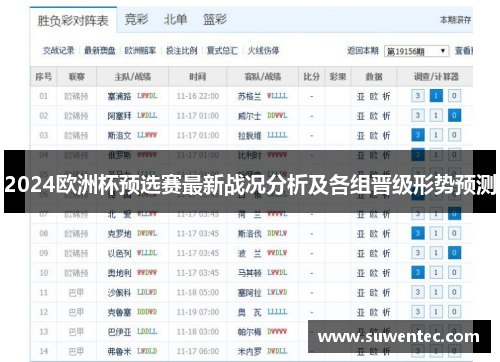Open 欧 data link in row 03
The width and height of the screenshot is (500, 362).
pyautogui.click(x=374, y=136)
